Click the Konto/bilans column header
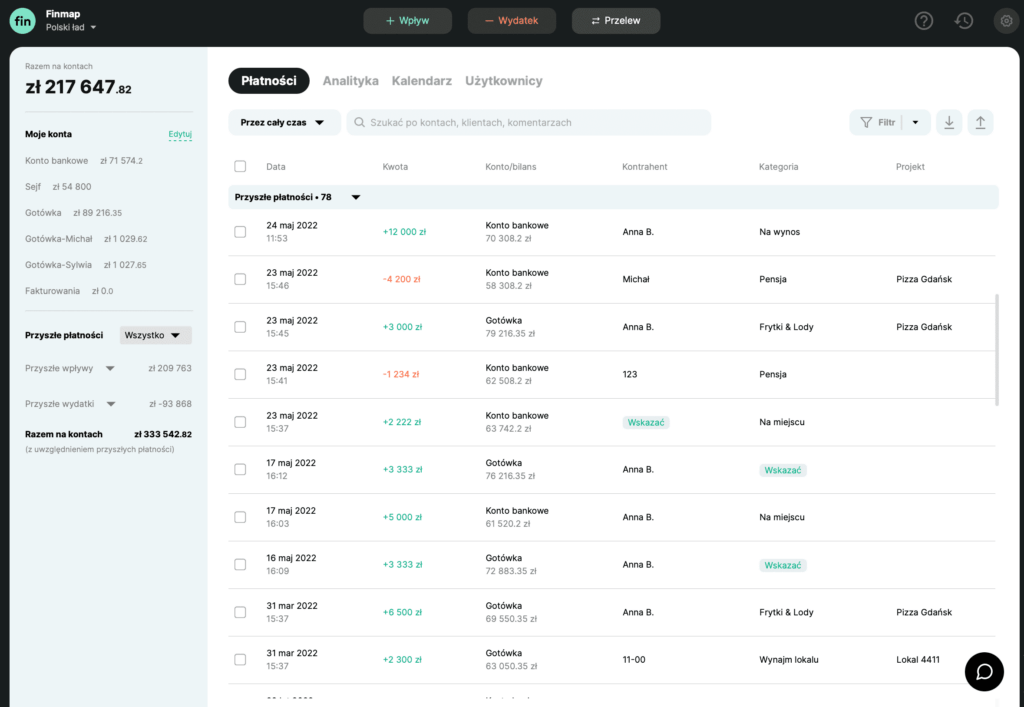Image resolution: width=1024 pixels, height=707 pixels. click(x=511, y=166)
